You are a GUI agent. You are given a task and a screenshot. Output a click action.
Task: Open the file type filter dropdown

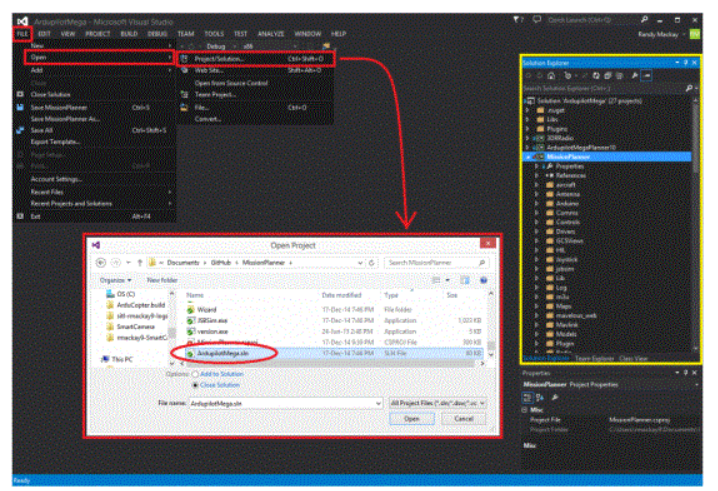click(x=437, y=403)
